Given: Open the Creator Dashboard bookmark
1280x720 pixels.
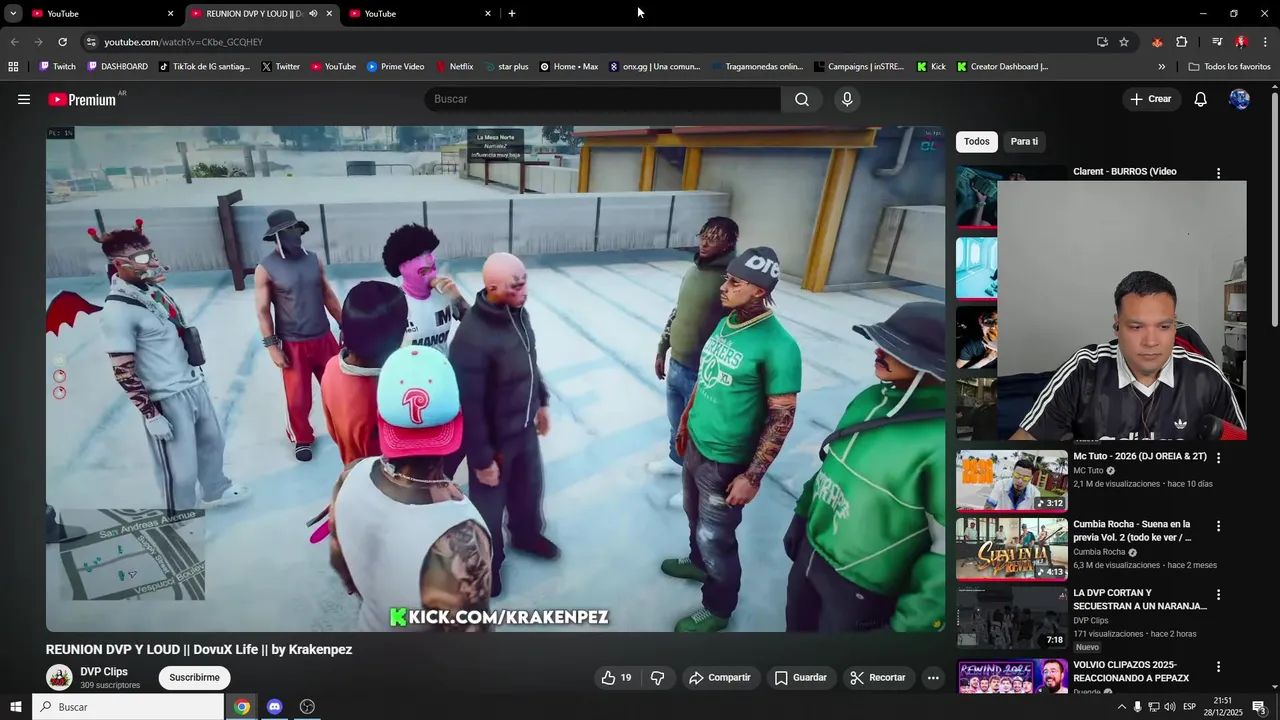Looking at the screenshot, I should tap(1002, 67).
